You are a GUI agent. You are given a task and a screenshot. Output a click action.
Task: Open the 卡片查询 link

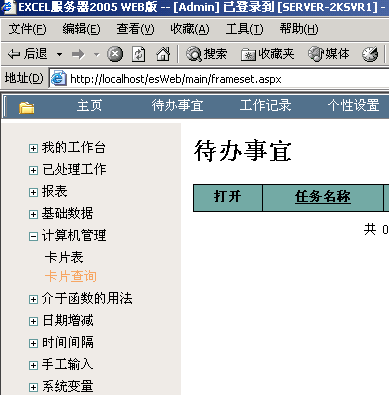click(71, 276)
